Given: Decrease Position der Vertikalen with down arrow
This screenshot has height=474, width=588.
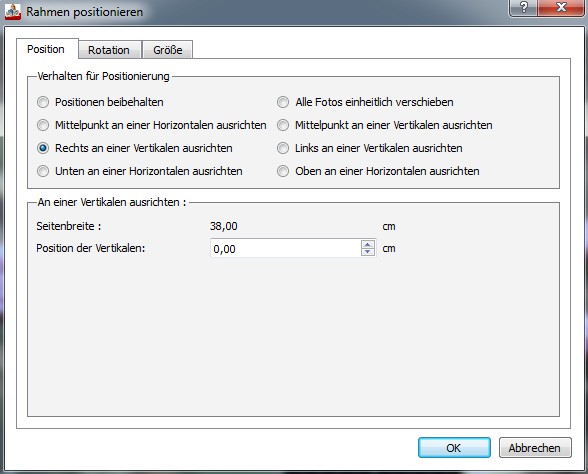Looking at the screenshot, I should click(x=368, y=252).
